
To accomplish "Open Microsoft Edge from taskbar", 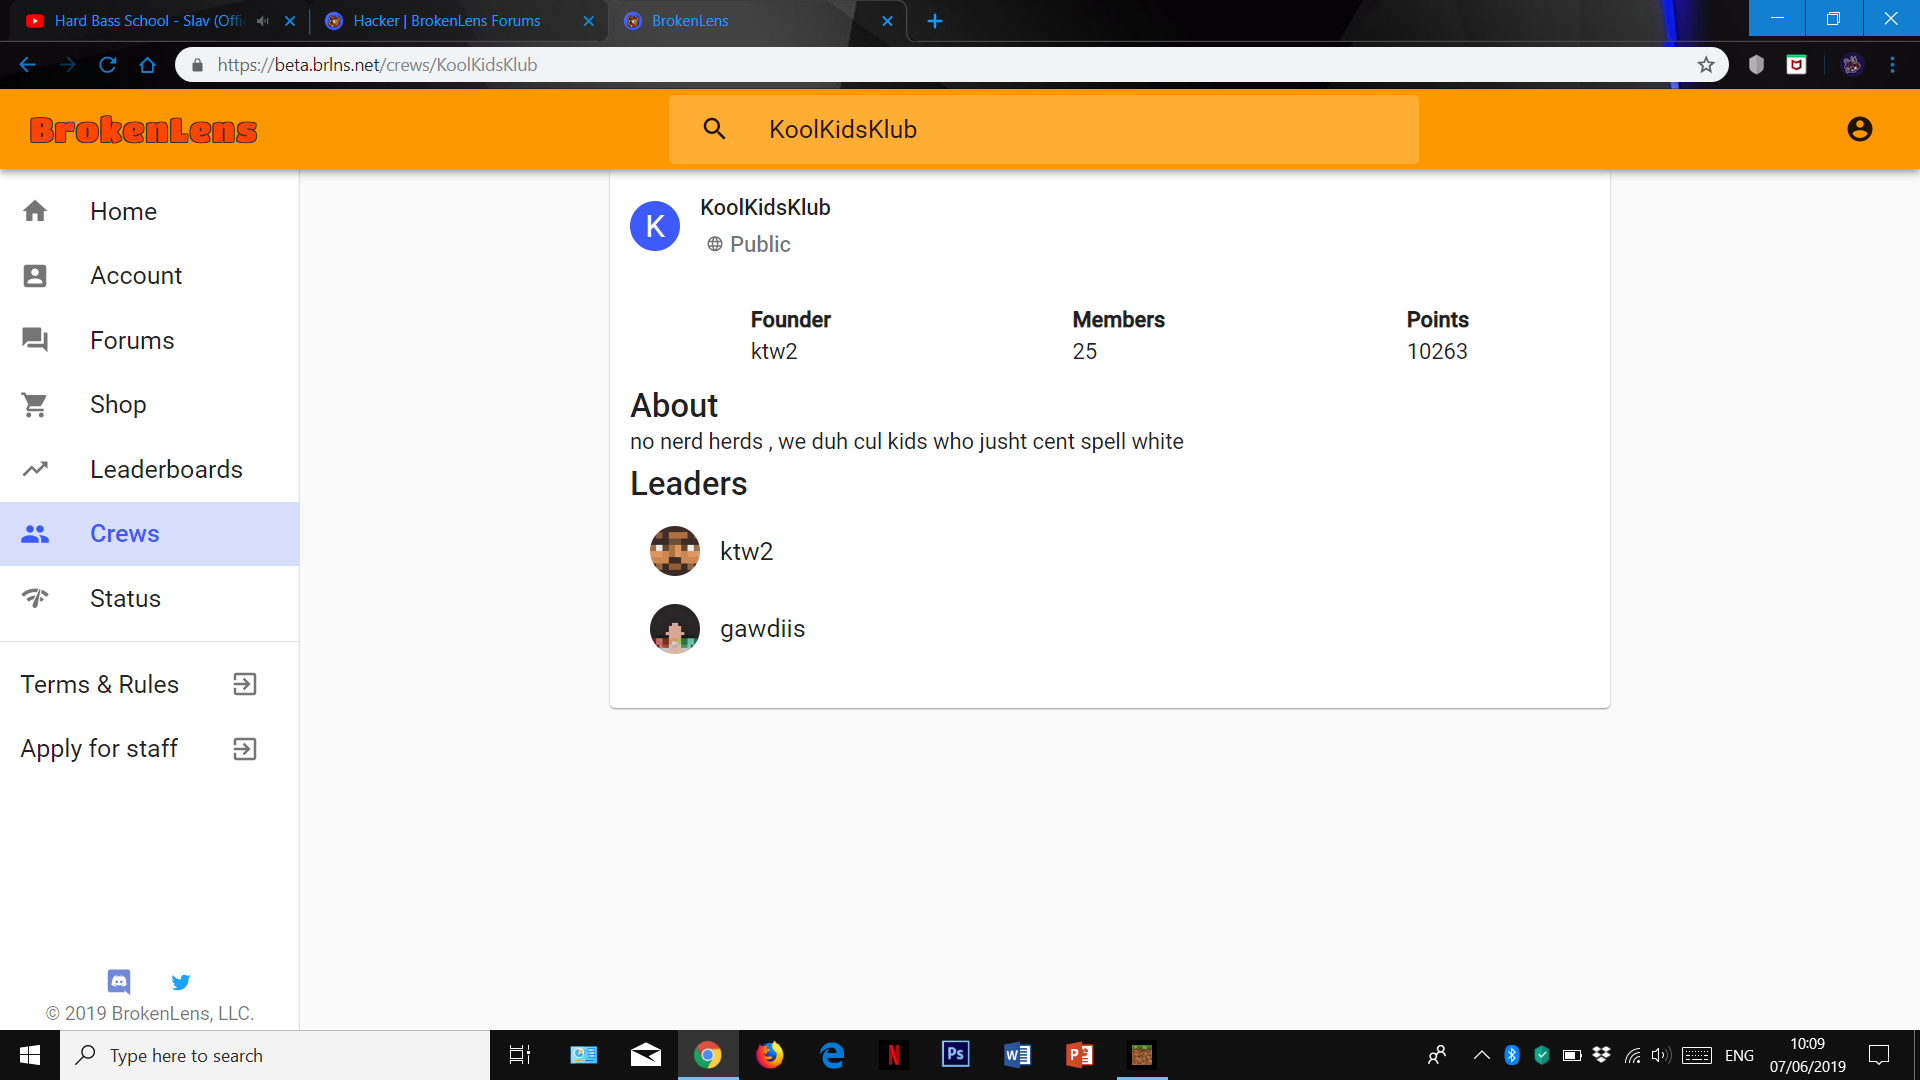I will pos(832,1055).
